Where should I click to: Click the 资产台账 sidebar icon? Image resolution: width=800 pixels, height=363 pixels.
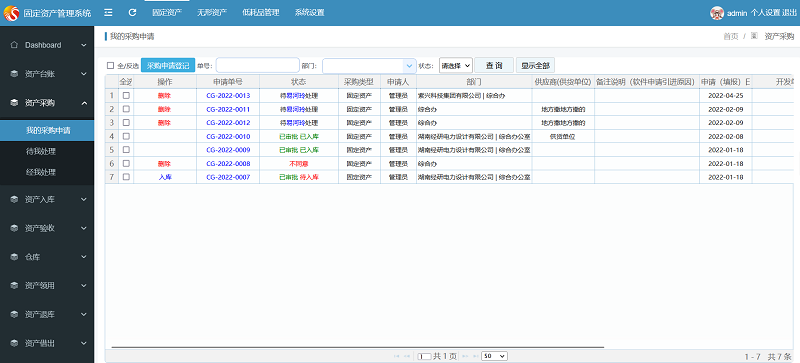14,74
